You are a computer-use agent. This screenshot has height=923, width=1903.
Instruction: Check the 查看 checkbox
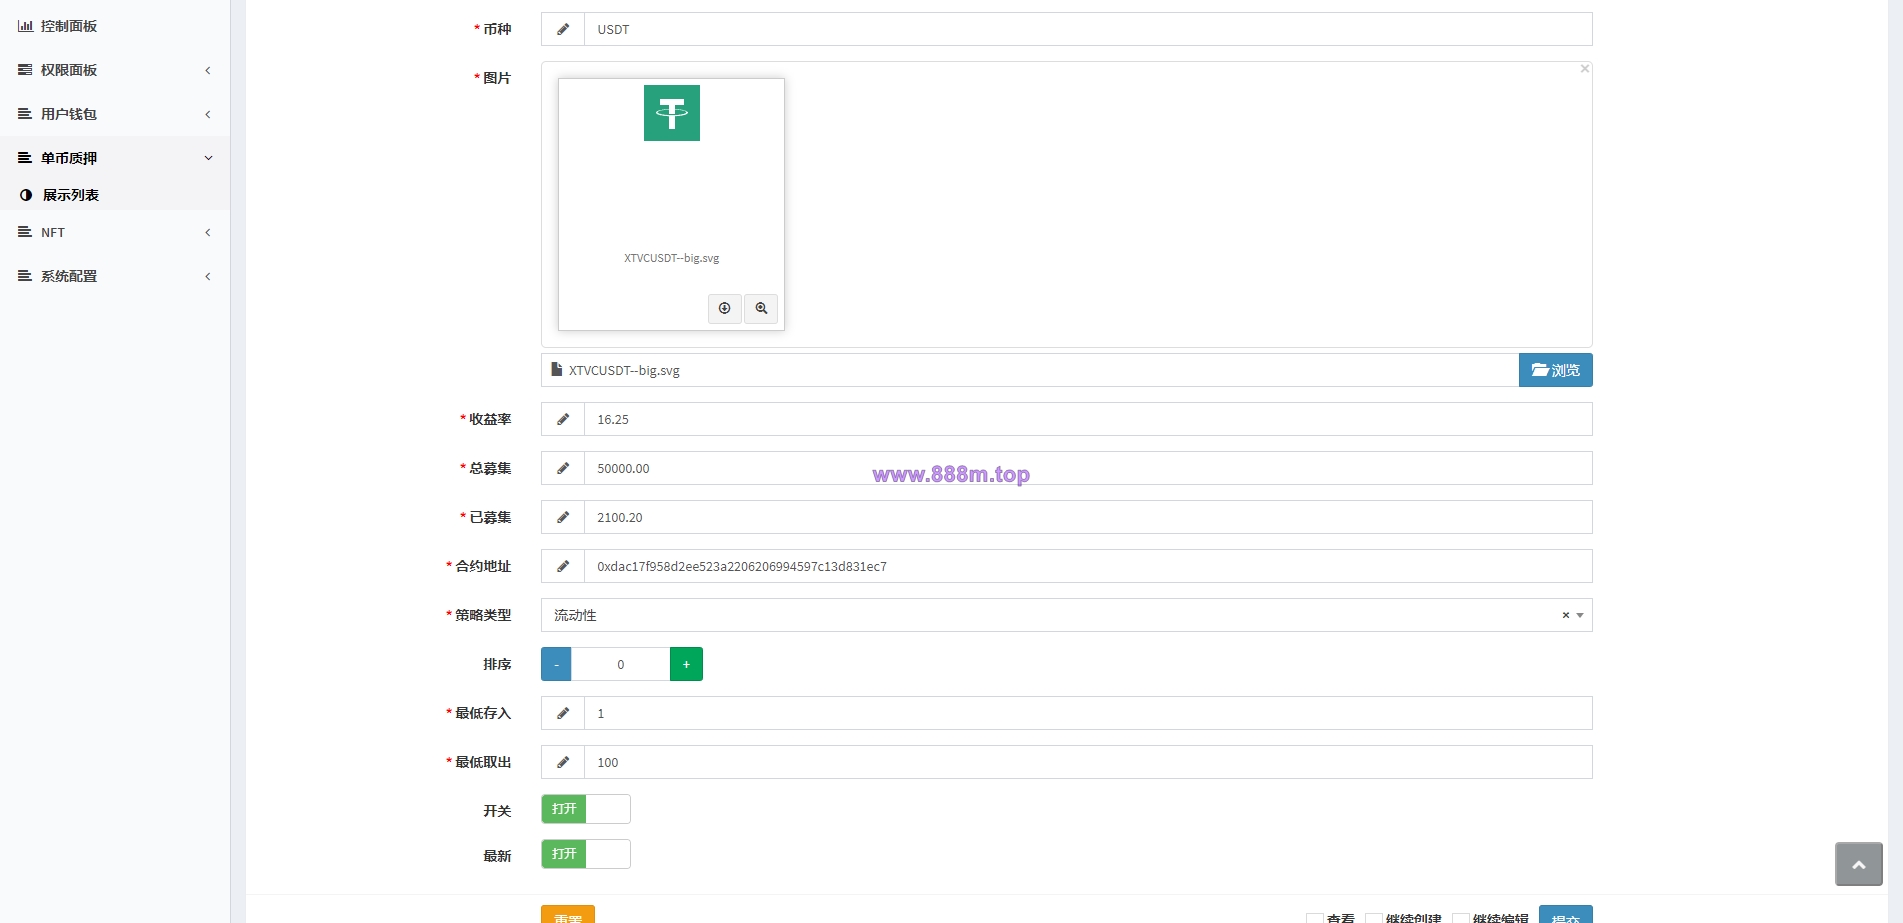(1315, 918)
